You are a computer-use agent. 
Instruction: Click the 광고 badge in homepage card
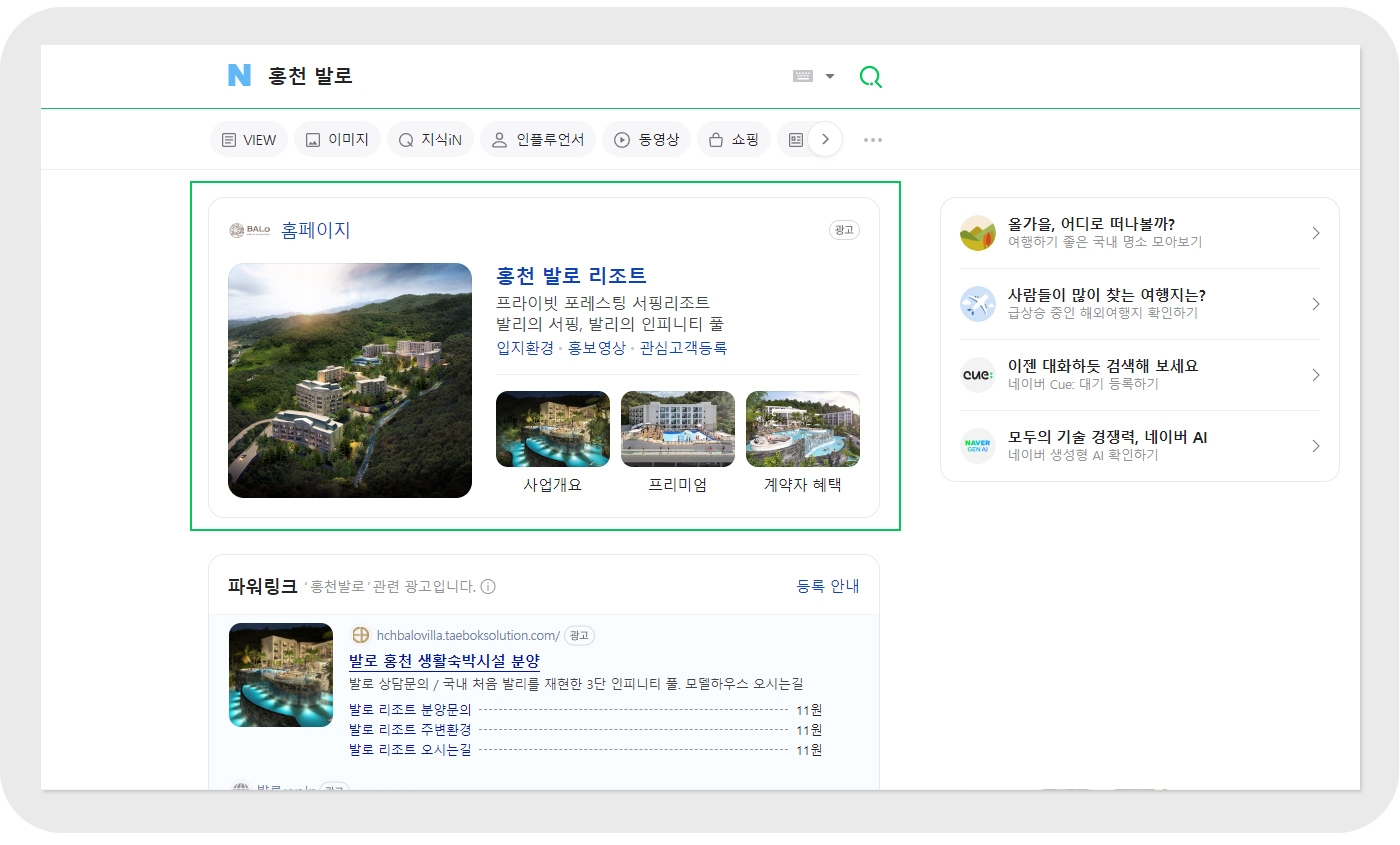pos(844,230)
